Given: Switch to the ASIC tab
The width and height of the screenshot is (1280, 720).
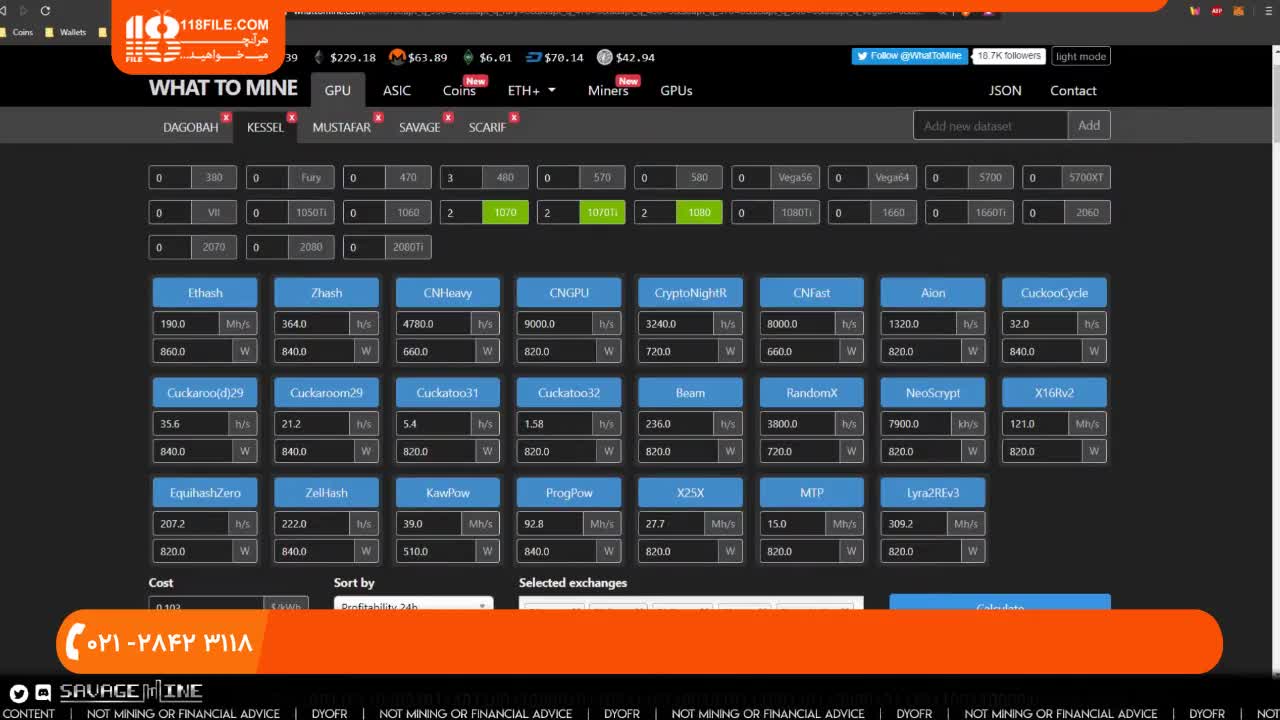Looking at the screenshot, I should point(397,90).
